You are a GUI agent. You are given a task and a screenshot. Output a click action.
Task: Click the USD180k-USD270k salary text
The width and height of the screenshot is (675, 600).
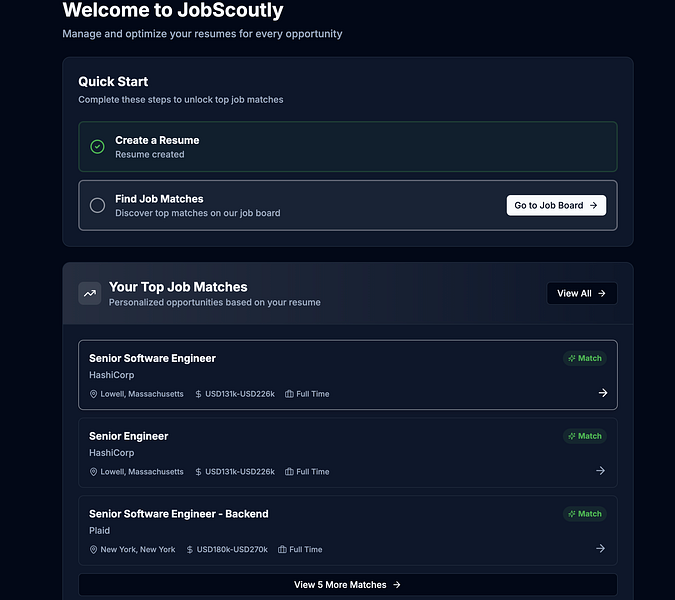(232, 550)
